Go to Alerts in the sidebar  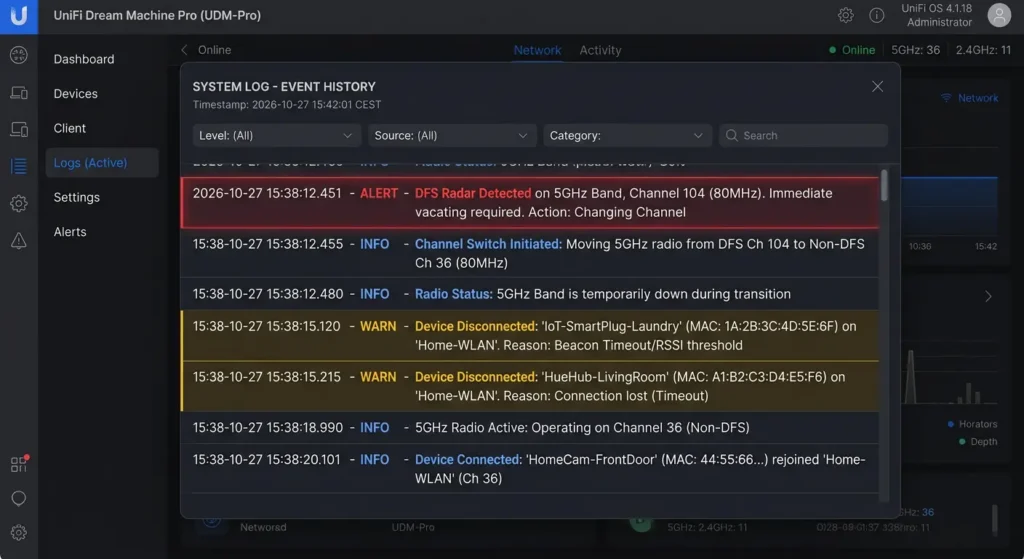pos(70,232)
